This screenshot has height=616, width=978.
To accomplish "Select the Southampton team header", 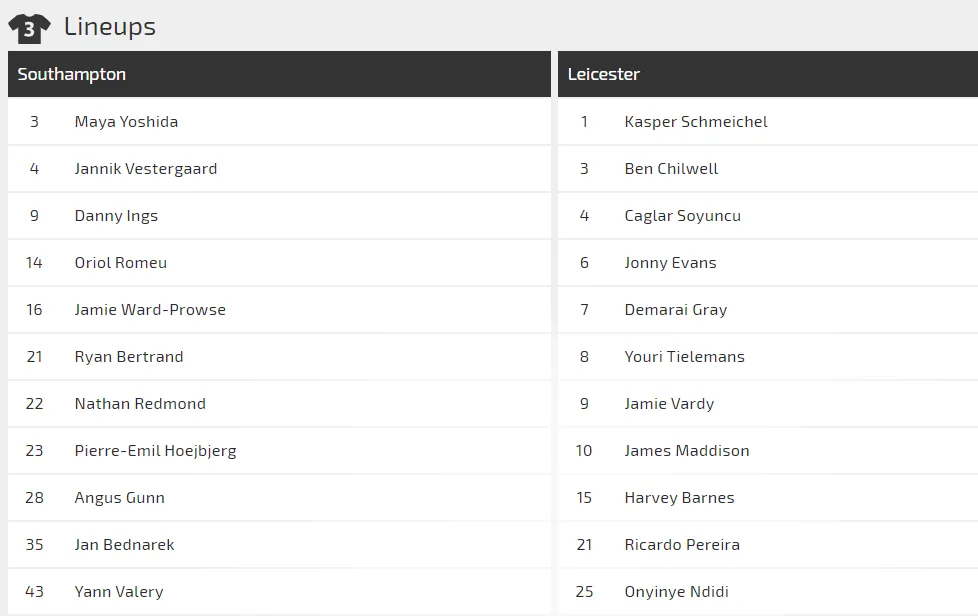I will coord(72,74).
